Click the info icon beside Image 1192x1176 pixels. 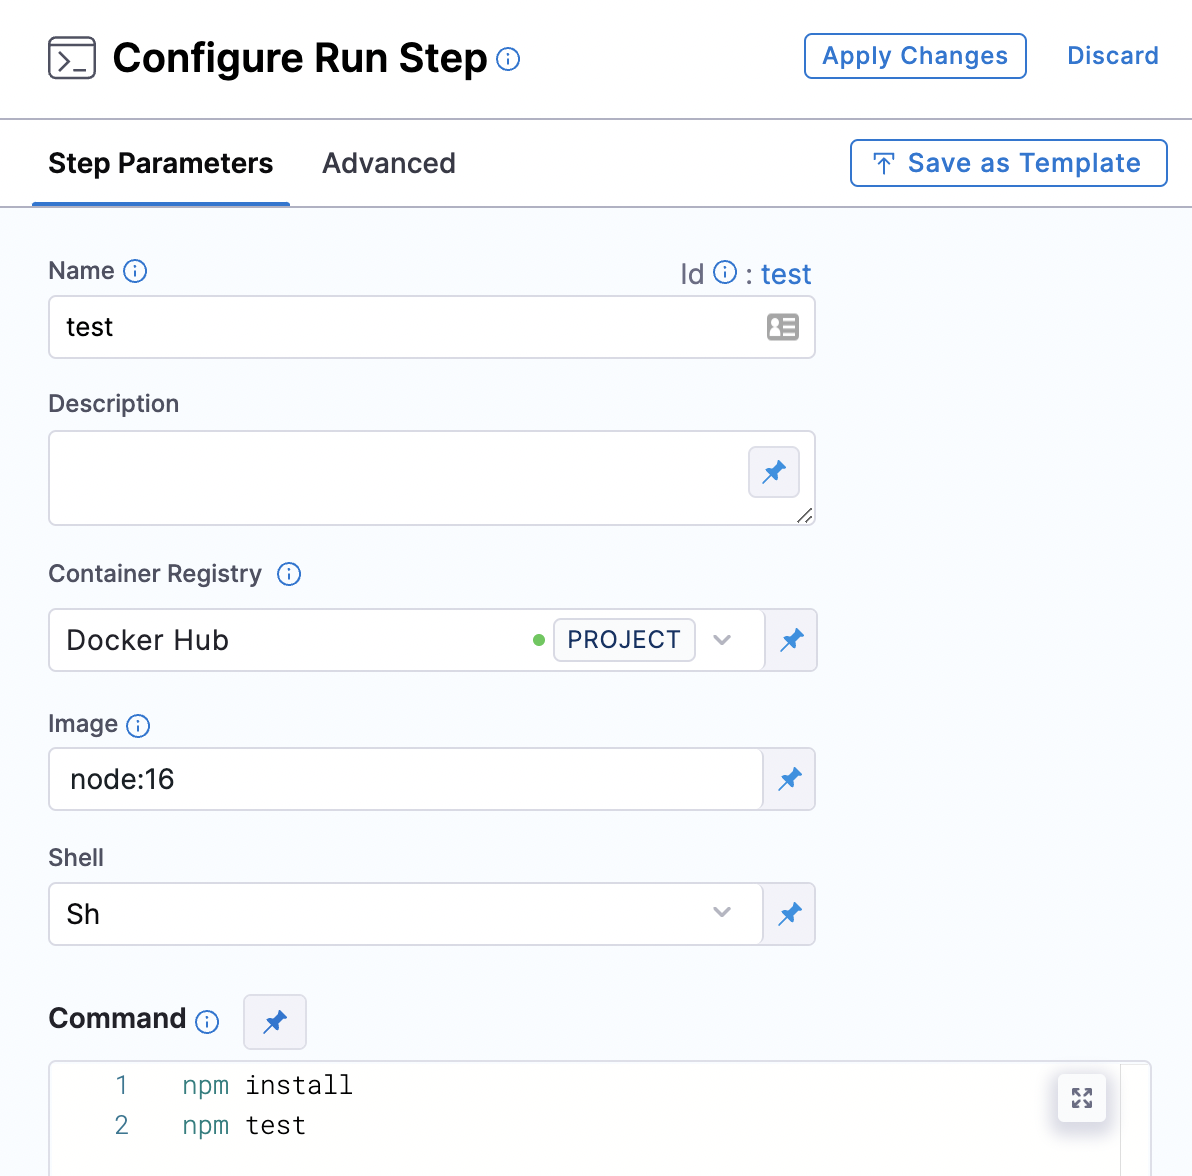tap(140, 726)
